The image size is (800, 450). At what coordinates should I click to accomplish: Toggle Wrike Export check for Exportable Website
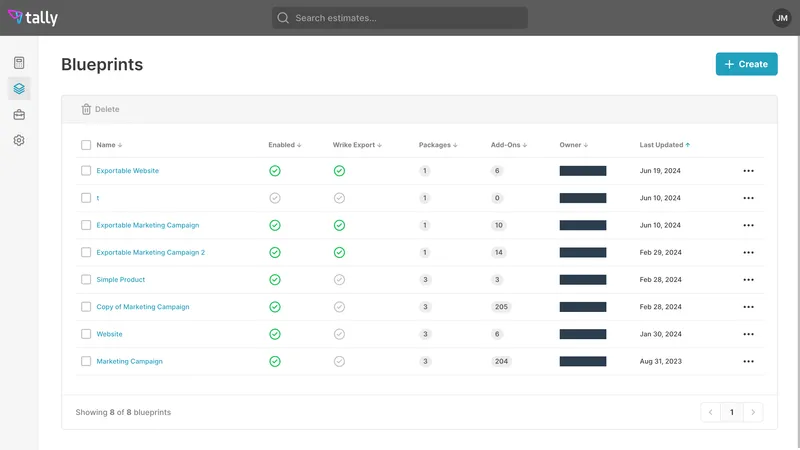[339, 171]
